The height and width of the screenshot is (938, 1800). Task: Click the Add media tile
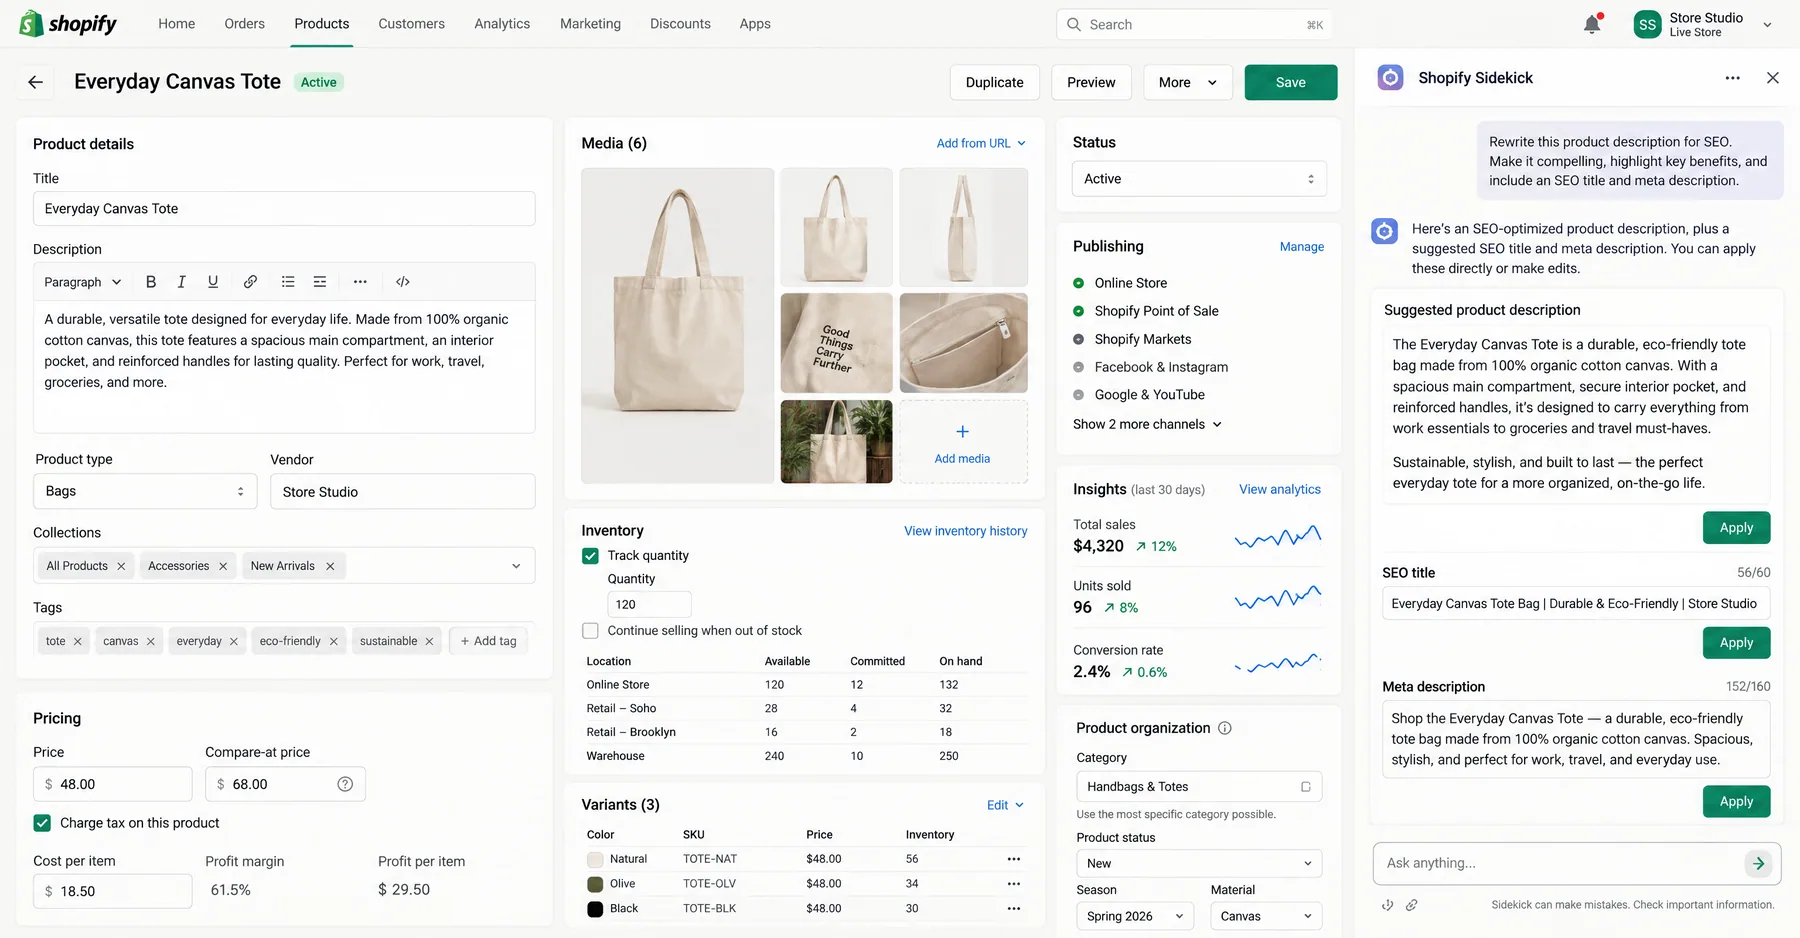point(963,442)
